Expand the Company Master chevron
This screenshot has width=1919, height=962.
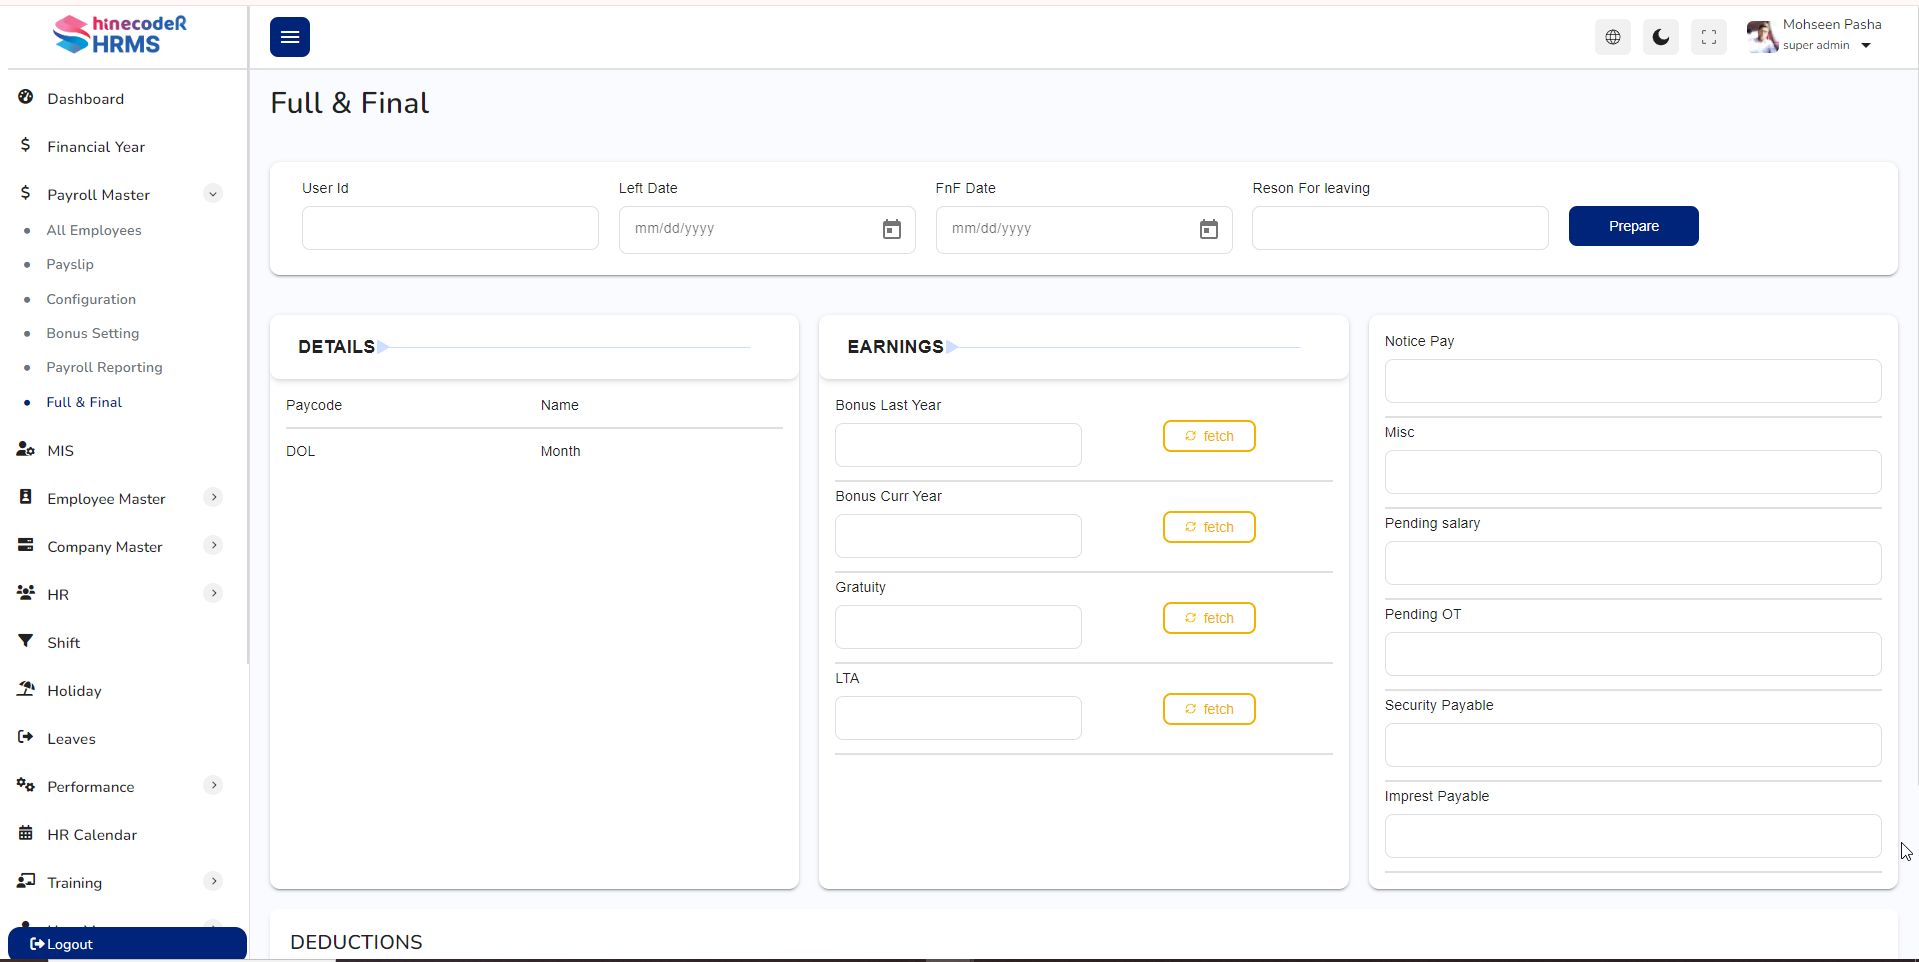click(x=213, y=545)
